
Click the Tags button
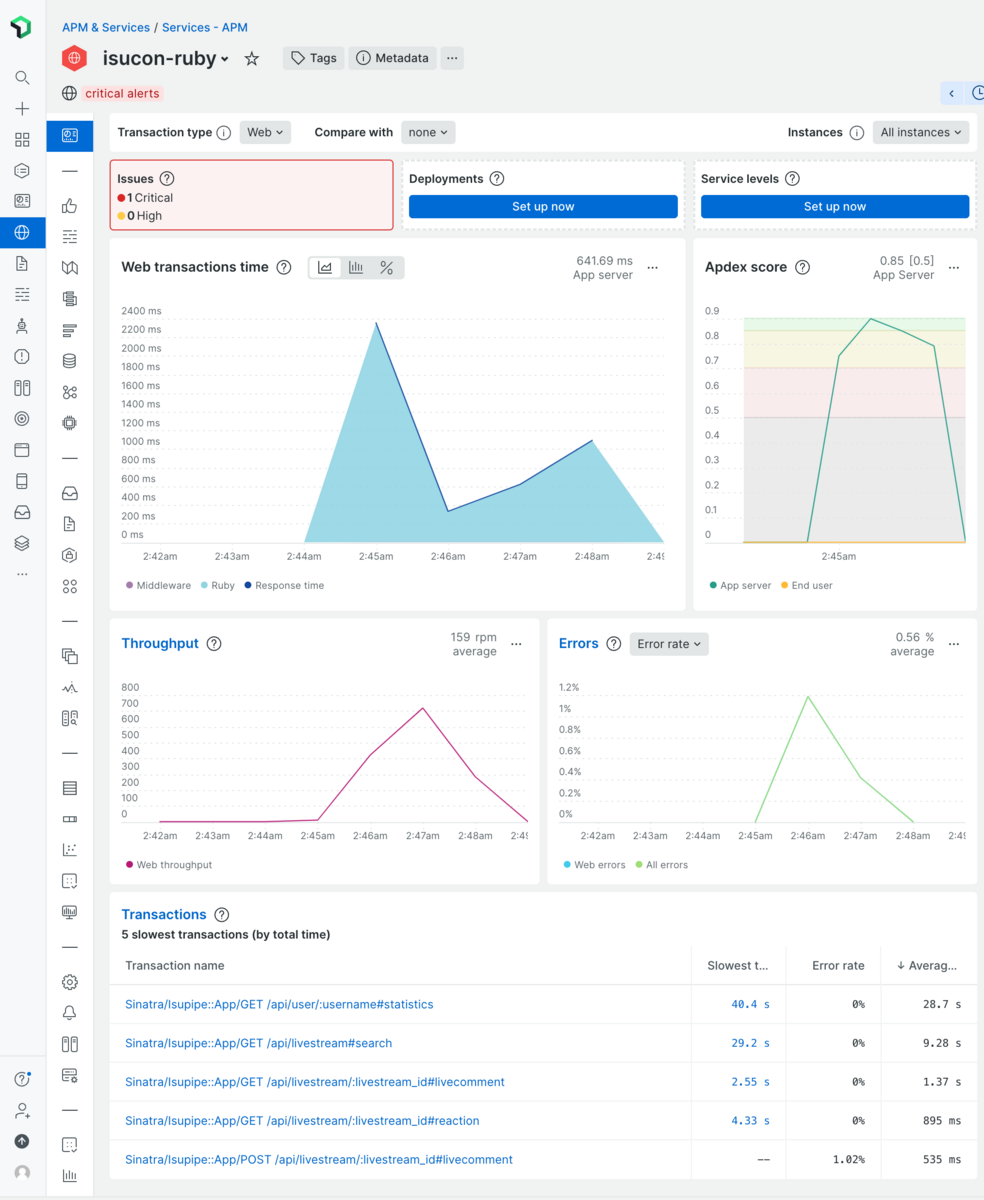[x=314, y=58]
